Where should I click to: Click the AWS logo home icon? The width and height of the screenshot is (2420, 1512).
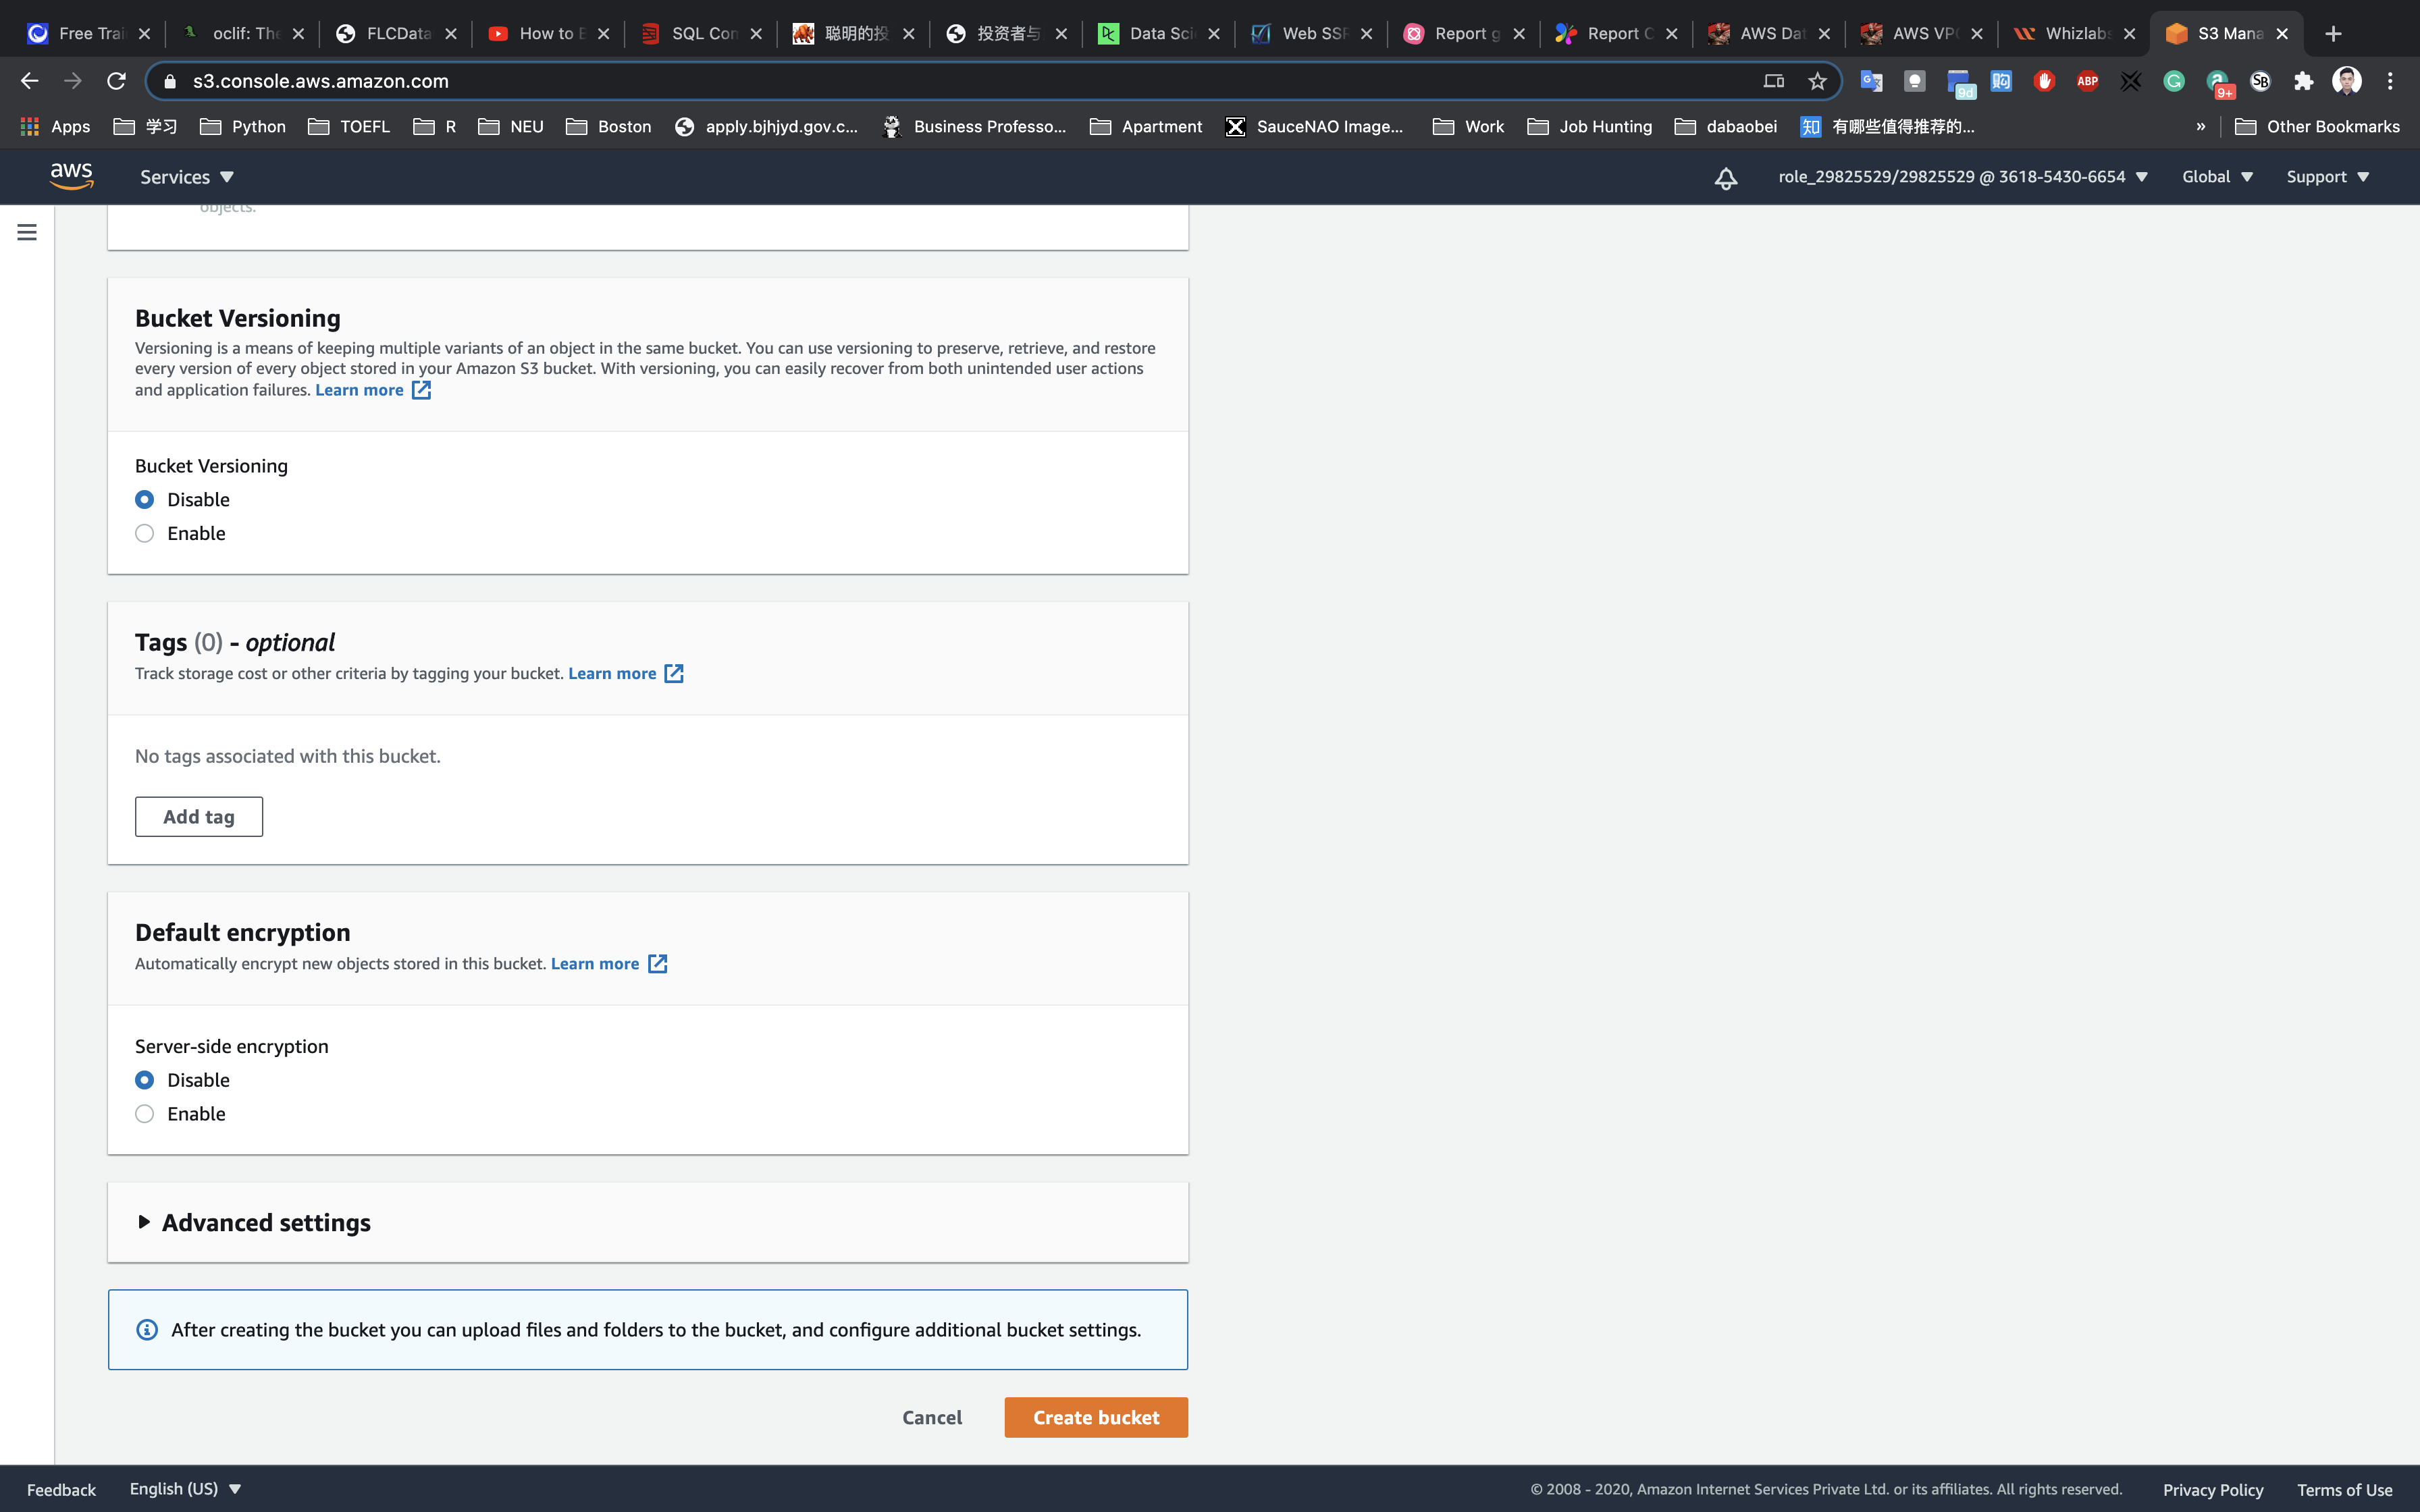pos(71,176)
